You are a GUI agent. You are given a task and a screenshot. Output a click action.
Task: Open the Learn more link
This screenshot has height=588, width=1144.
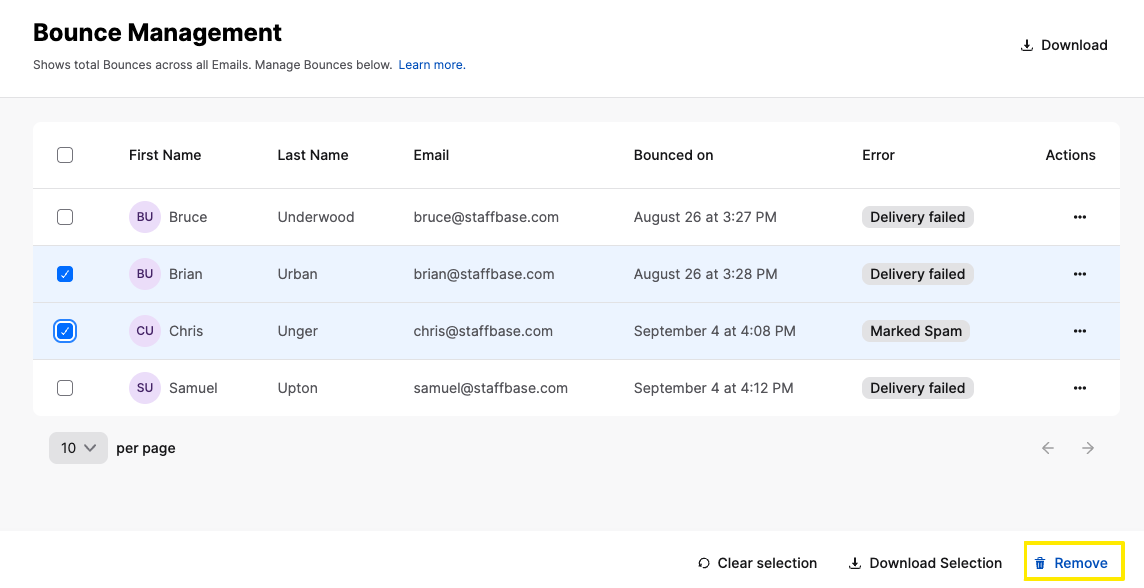[432, 65]
